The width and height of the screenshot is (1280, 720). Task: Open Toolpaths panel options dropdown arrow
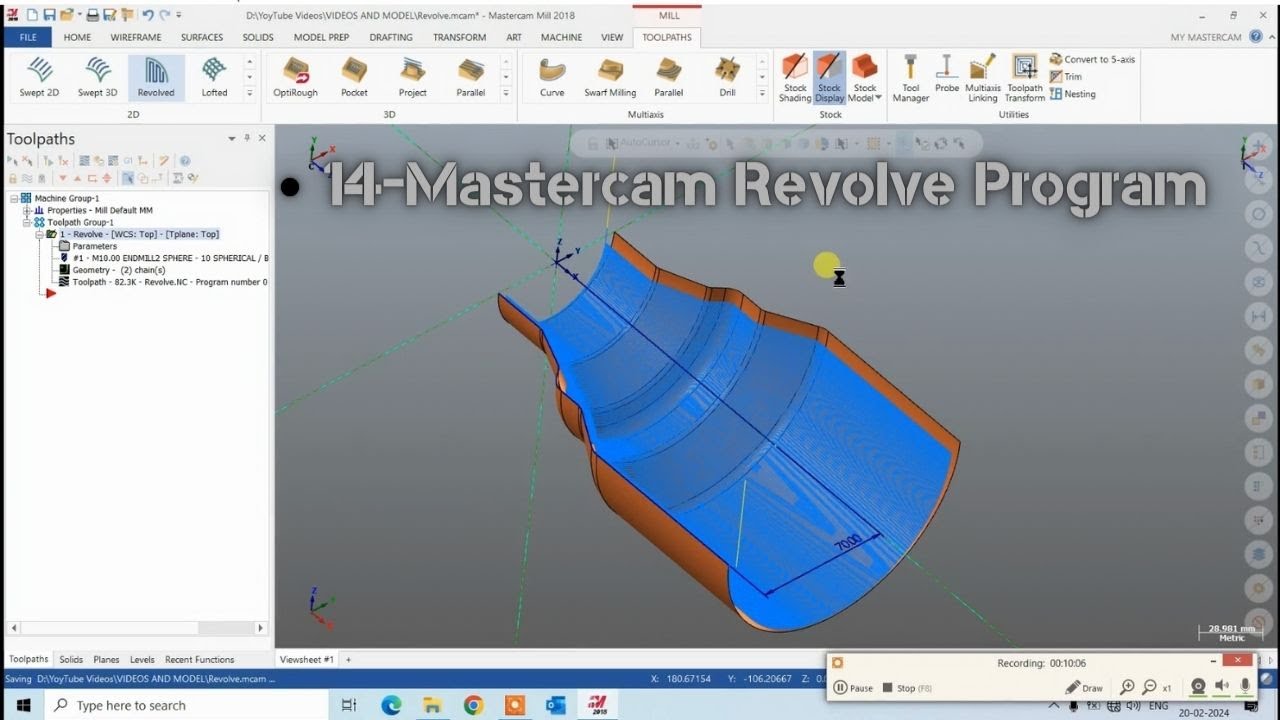pyautogui.click(x=232, y=138)
